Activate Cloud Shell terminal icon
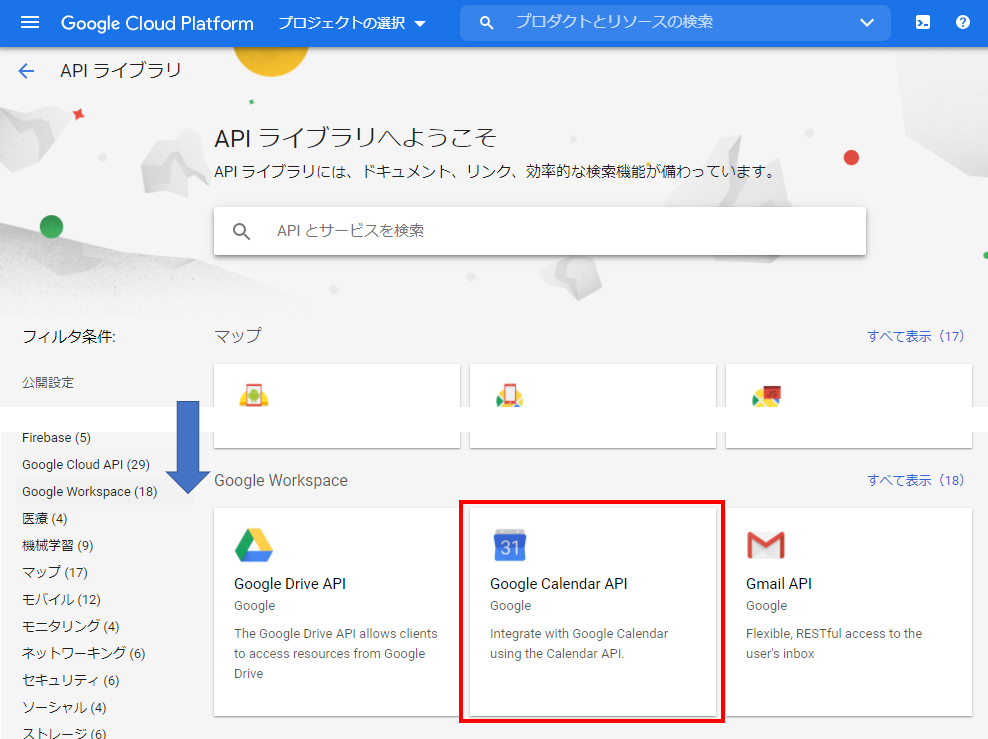The image size is (988, 739). pyautogui.click(x=923, y=22)
